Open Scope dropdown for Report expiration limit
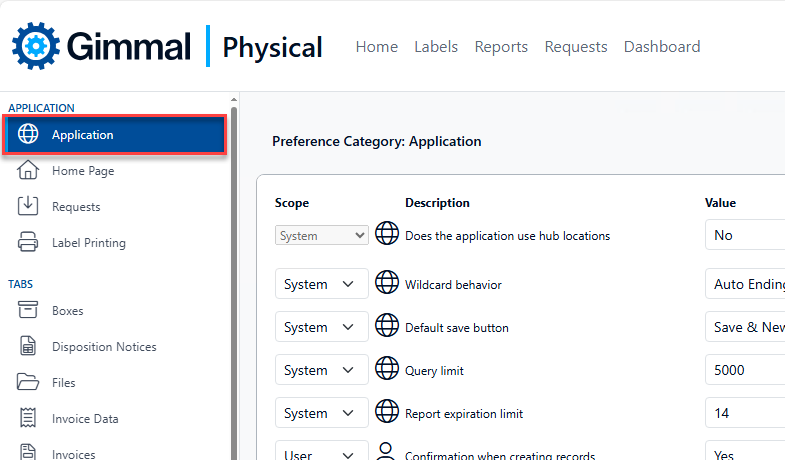 coord(321,413)
